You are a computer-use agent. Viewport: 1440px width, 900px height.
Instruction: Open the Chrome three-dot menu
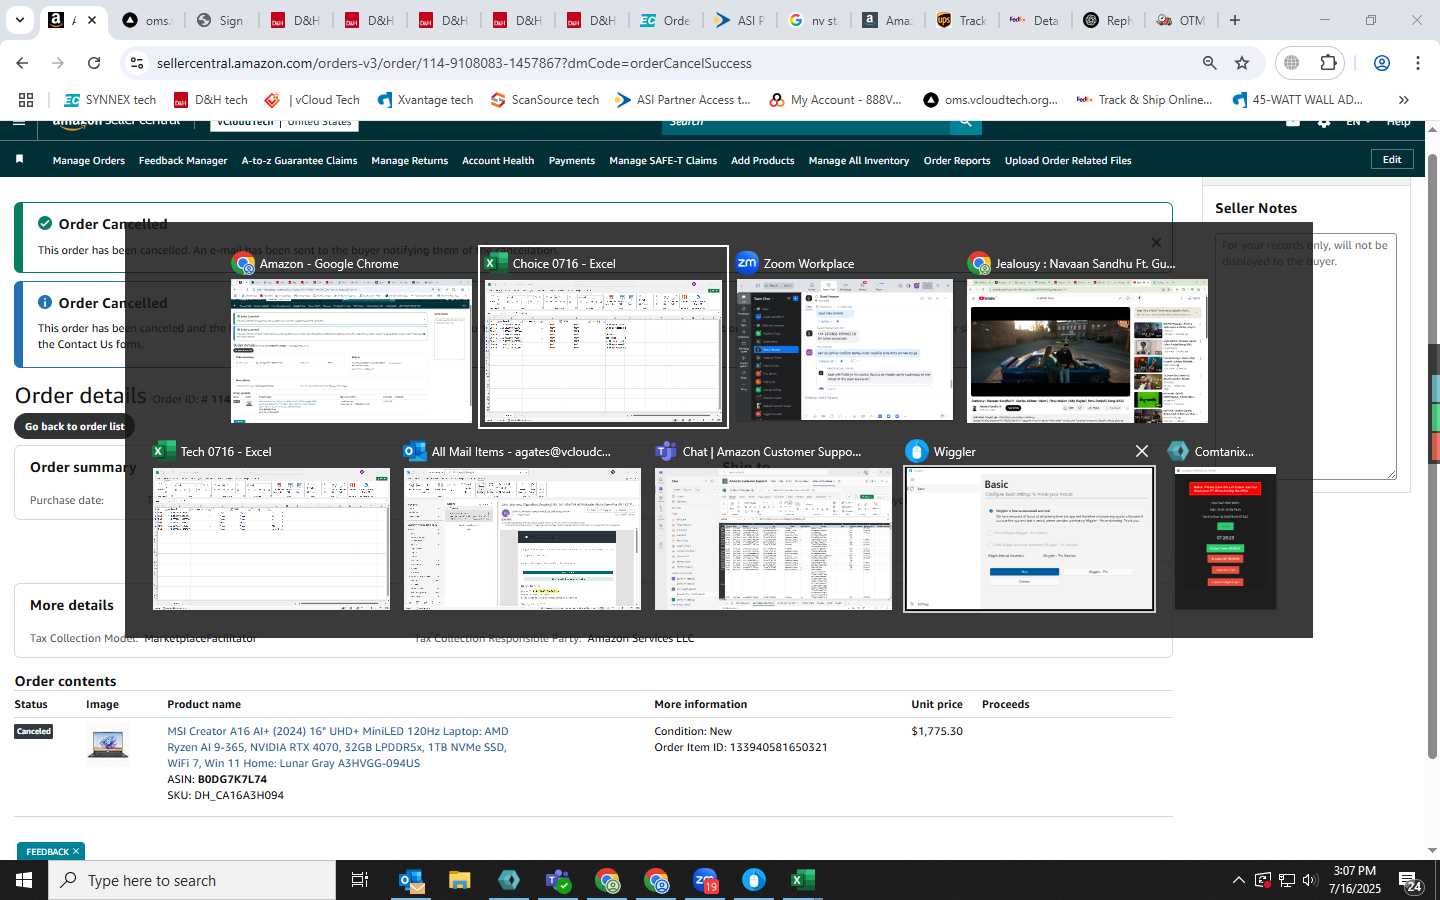pyautogui.click(x=1418, y=63)
